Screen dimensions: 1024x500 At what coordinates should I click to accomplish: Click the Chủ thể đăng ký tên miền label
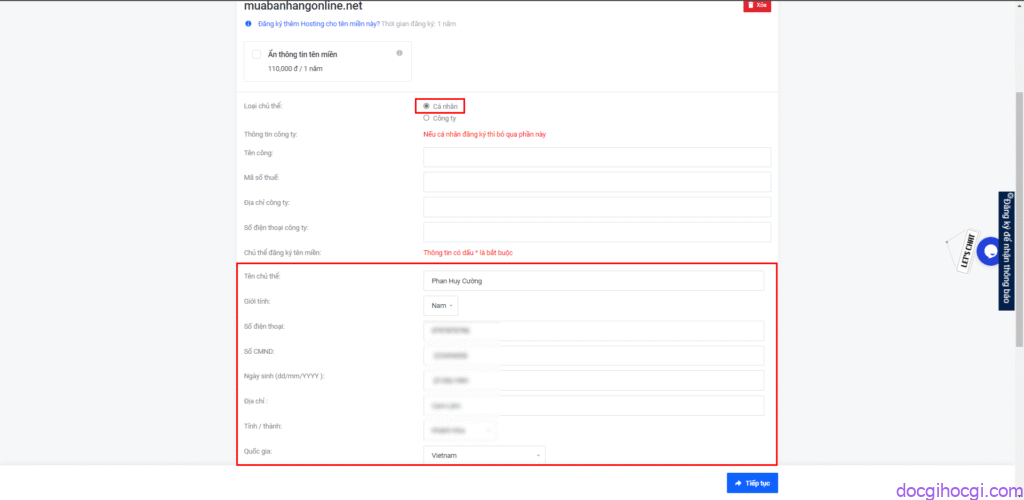pyautogui.click(x=282, y=253)
